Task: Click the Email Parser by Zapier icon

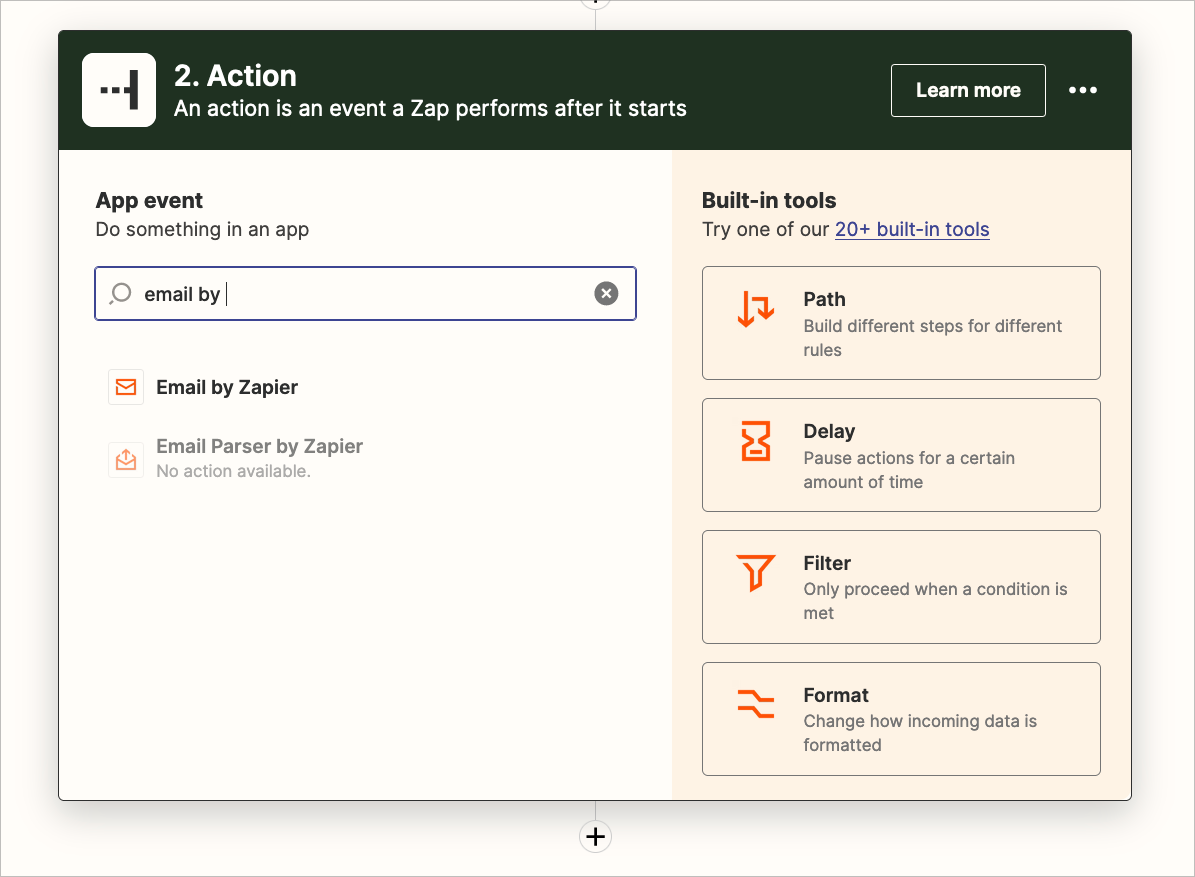Action: click(x=125, y=459)
